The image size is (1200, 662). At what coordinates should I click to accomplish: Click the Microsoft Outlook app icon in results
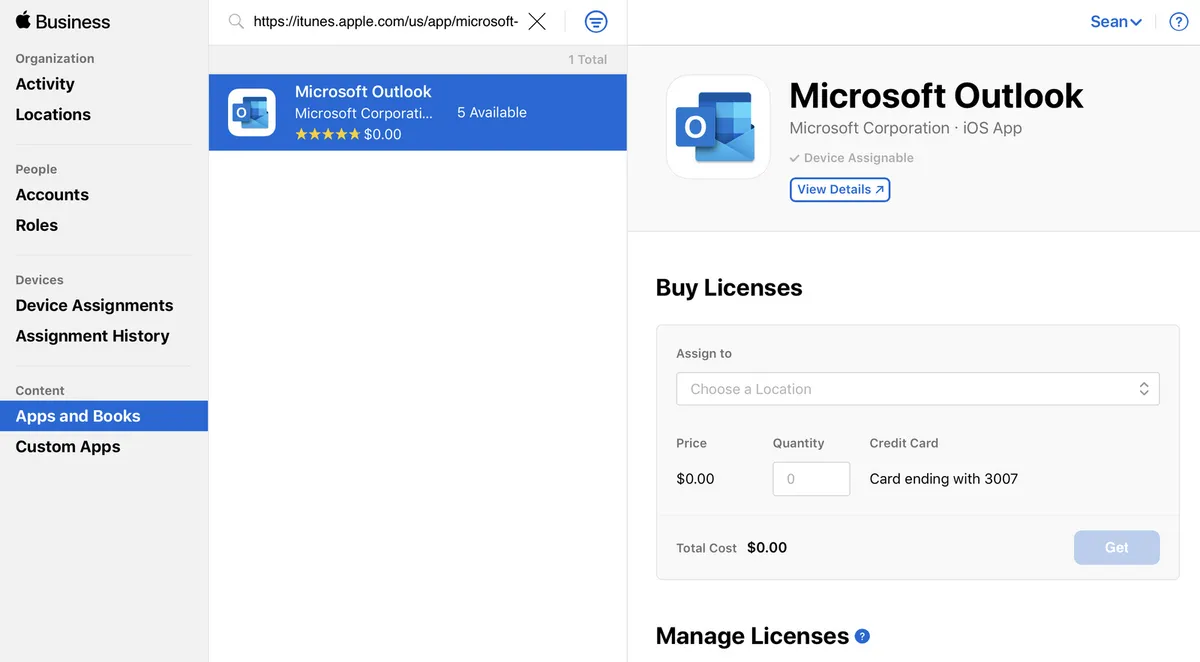[x=251, y=111]
